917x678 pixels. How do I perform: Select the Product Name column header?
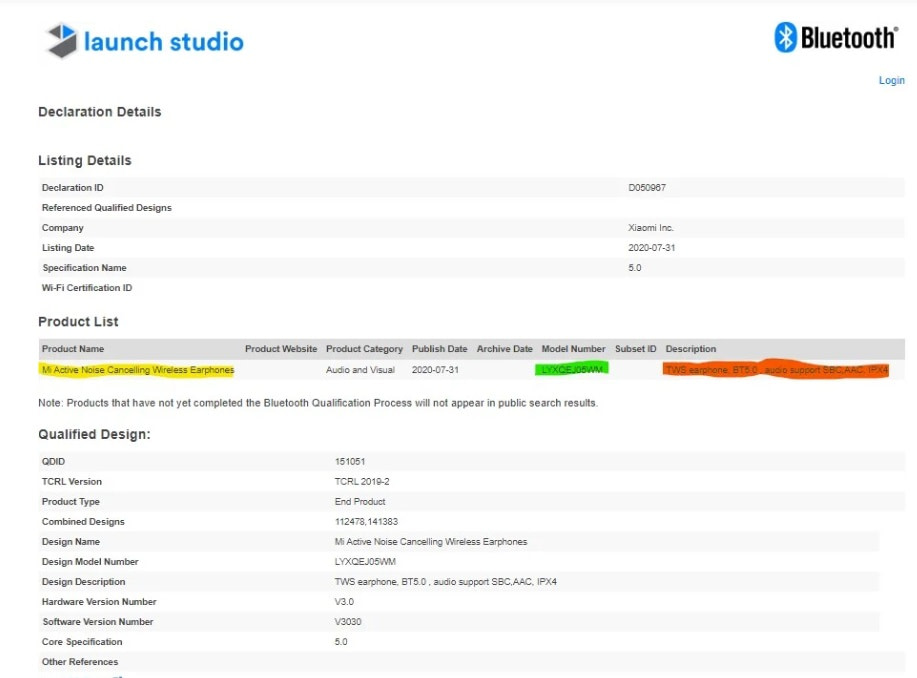[73, 349]
